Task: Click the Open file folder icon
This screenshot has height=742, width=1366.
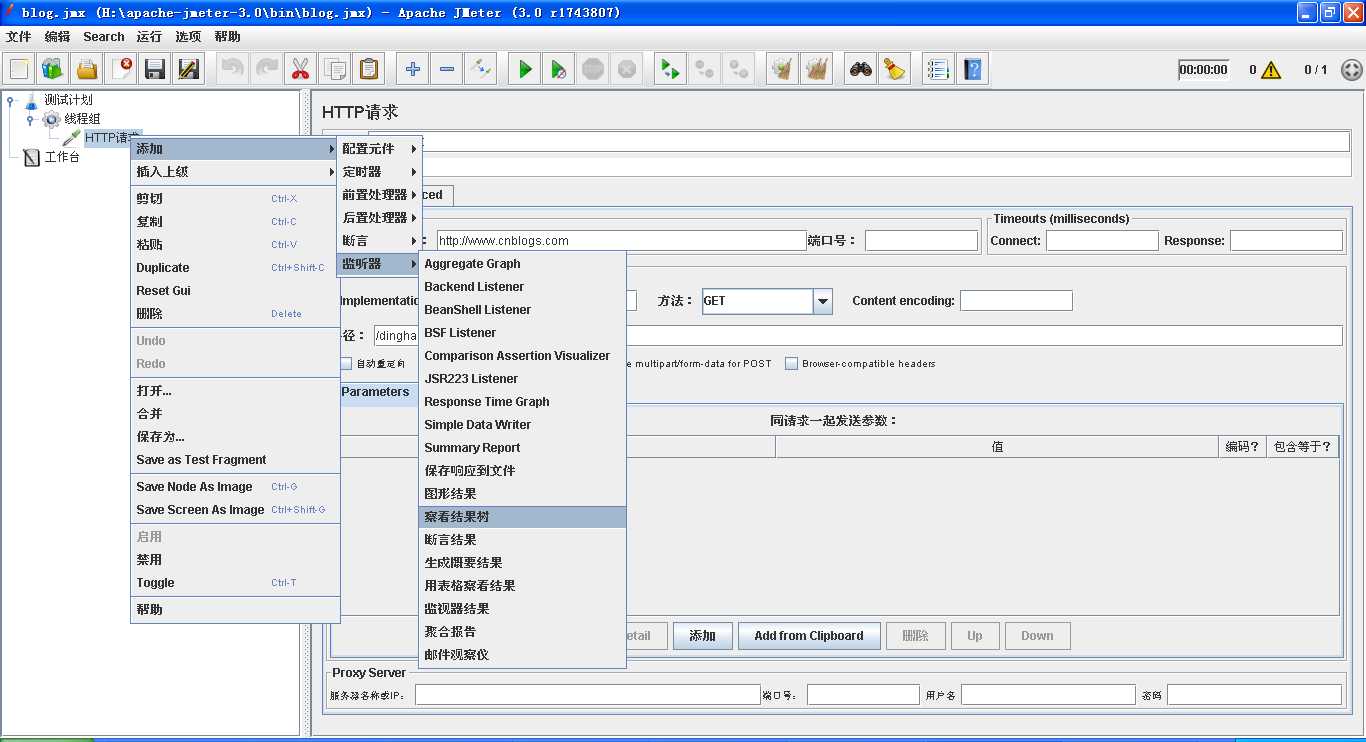Action: point(87,69)
